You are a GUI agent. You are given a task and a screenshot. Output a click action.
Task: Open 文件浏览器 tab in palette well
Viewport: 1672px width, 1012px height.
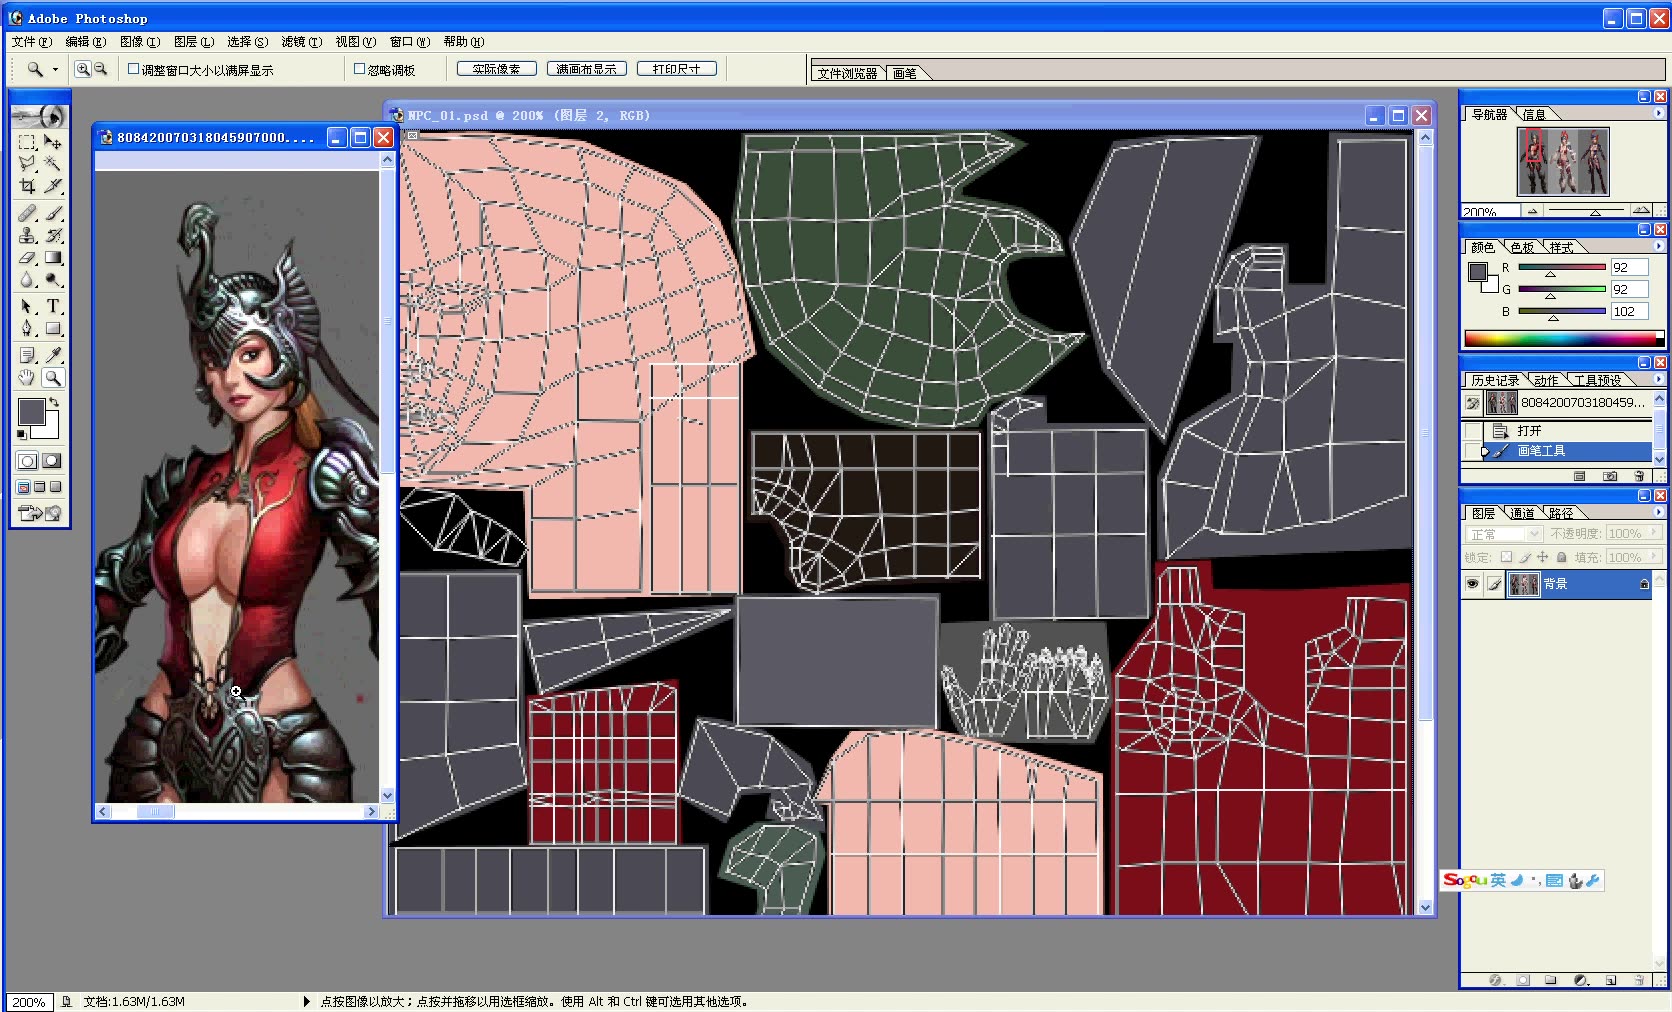tap(847, 73)
